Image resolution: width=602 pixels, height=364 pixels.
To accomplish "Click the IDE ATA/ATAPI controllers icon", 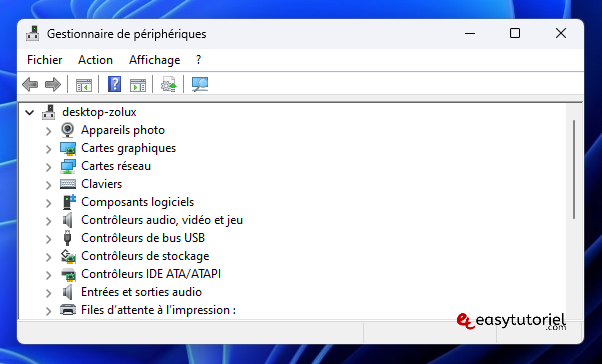I will point(68,274).
